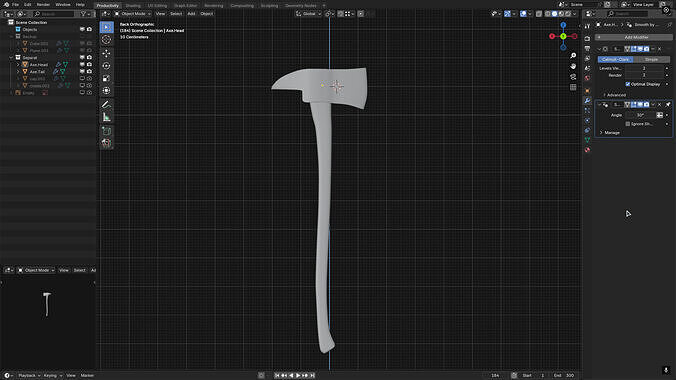Toggle viewport visibility of Axe.Head

(82, 64)
